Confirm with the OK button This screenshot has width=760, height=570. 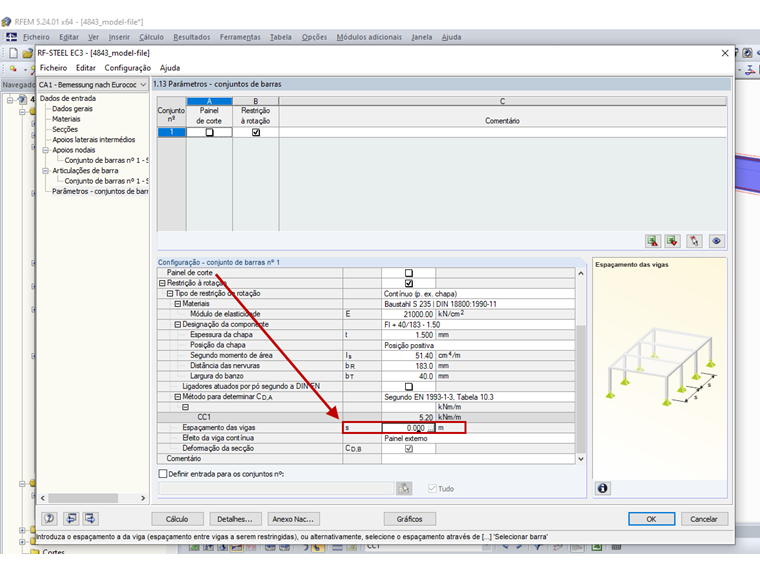(x=651, y=519)
